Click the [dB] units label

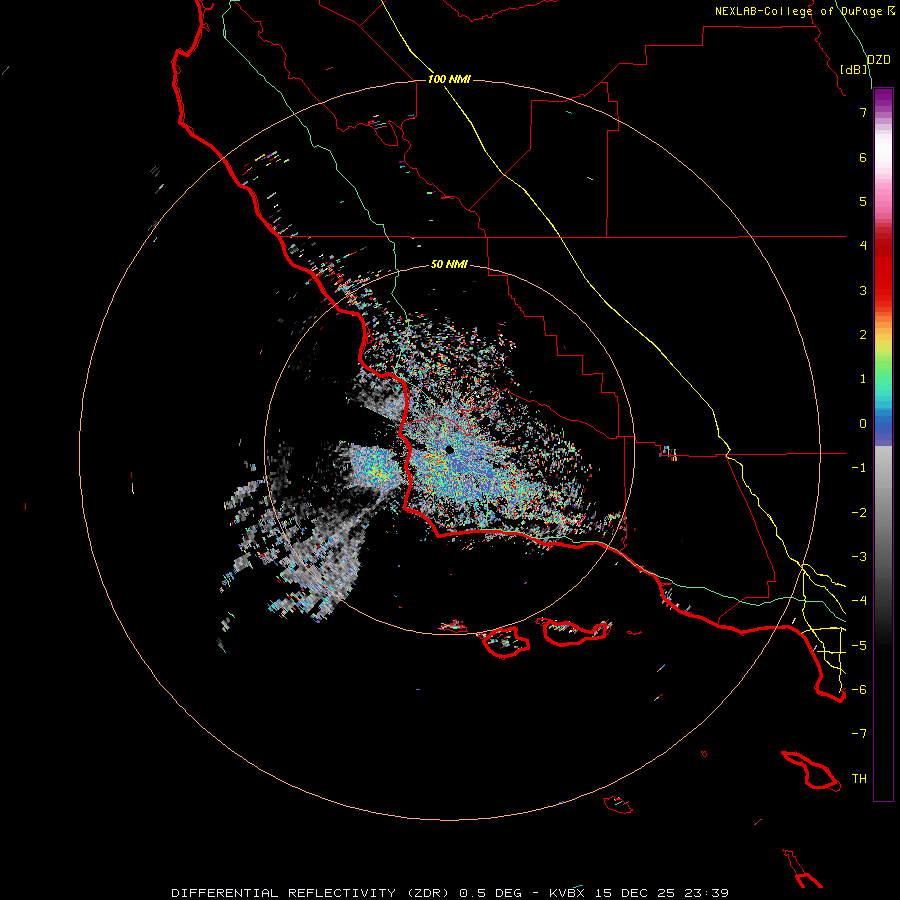(854, 69)
